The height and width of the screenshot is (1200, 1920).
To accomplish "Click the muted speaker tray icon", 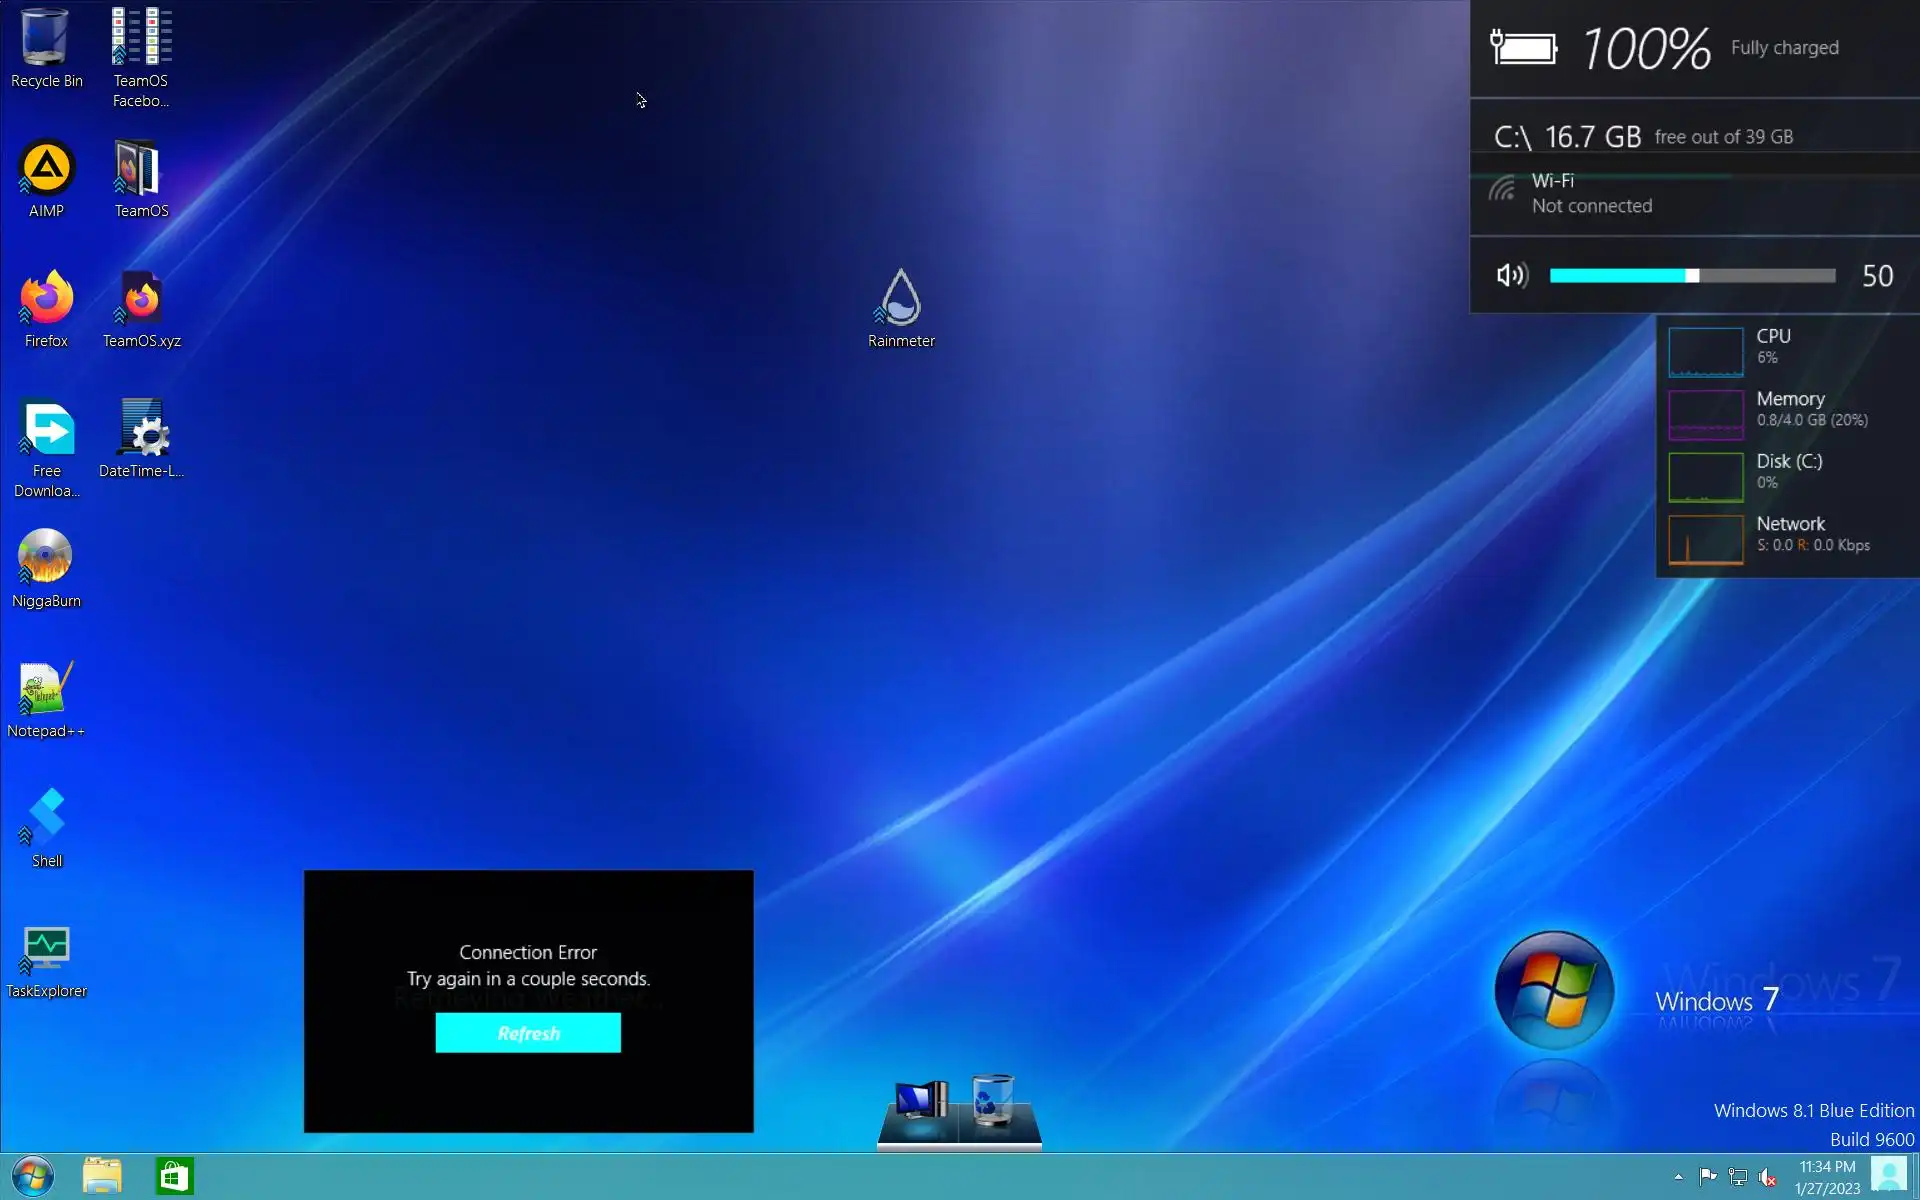I will pos(1768,1177).
